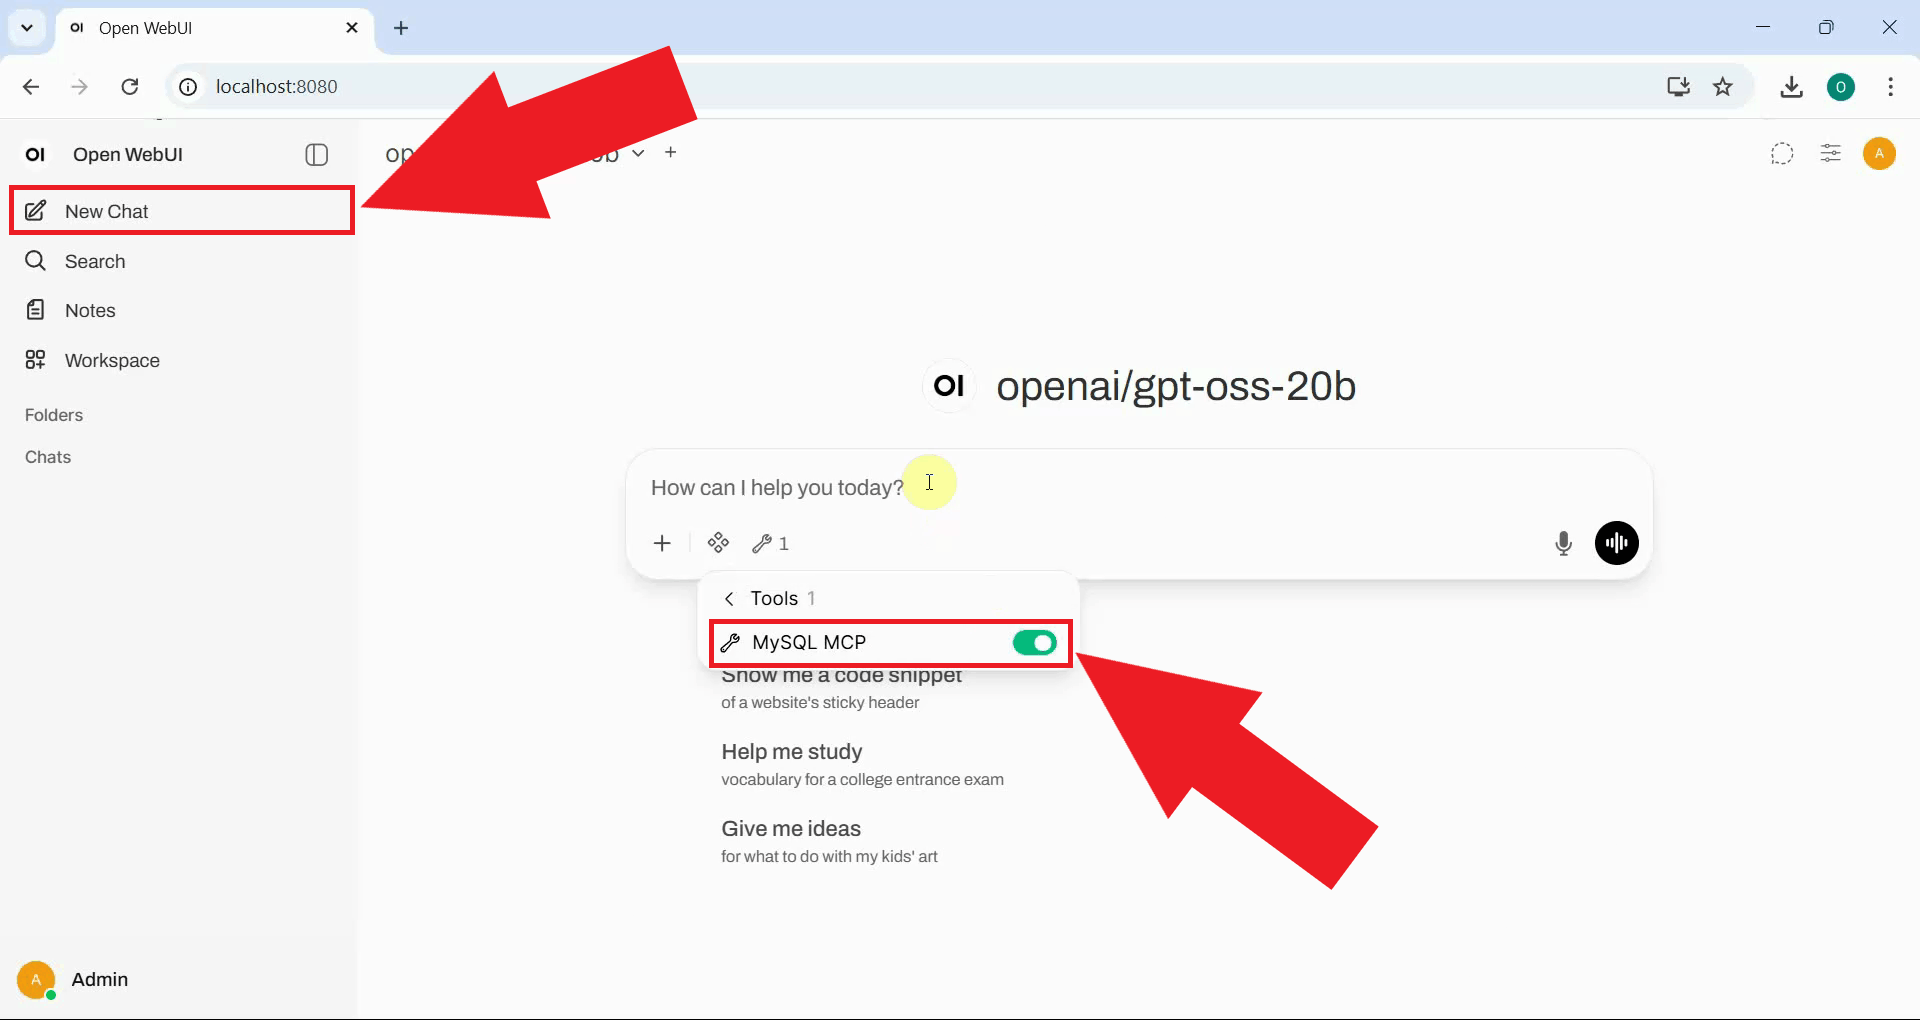Go back from the Tools menu
This screenshot has width=1920, height=1020.
[x=729, y=598]
